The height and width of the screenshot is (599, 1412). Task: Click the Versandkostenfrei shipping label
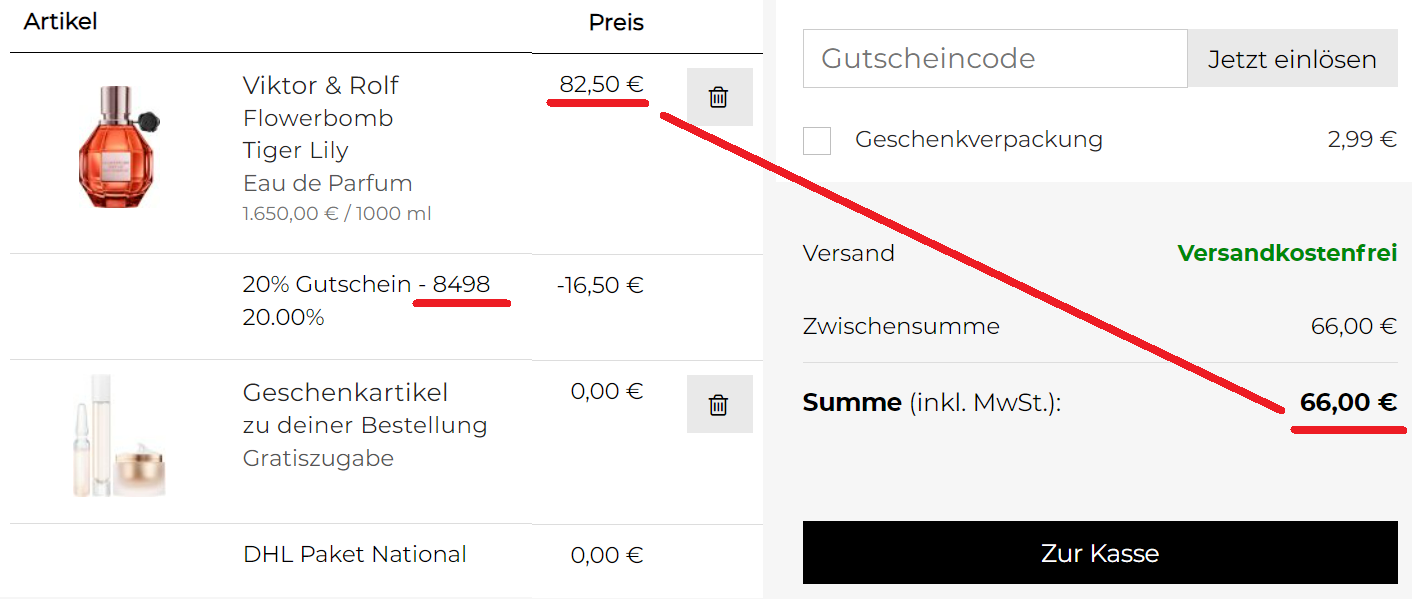pos(1286,253)
